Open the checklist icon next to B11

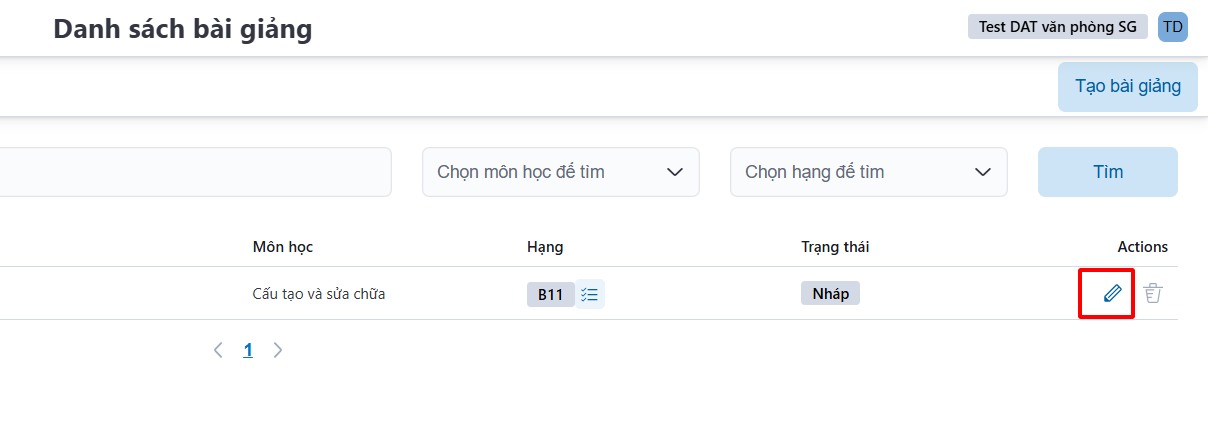(589, 294)
